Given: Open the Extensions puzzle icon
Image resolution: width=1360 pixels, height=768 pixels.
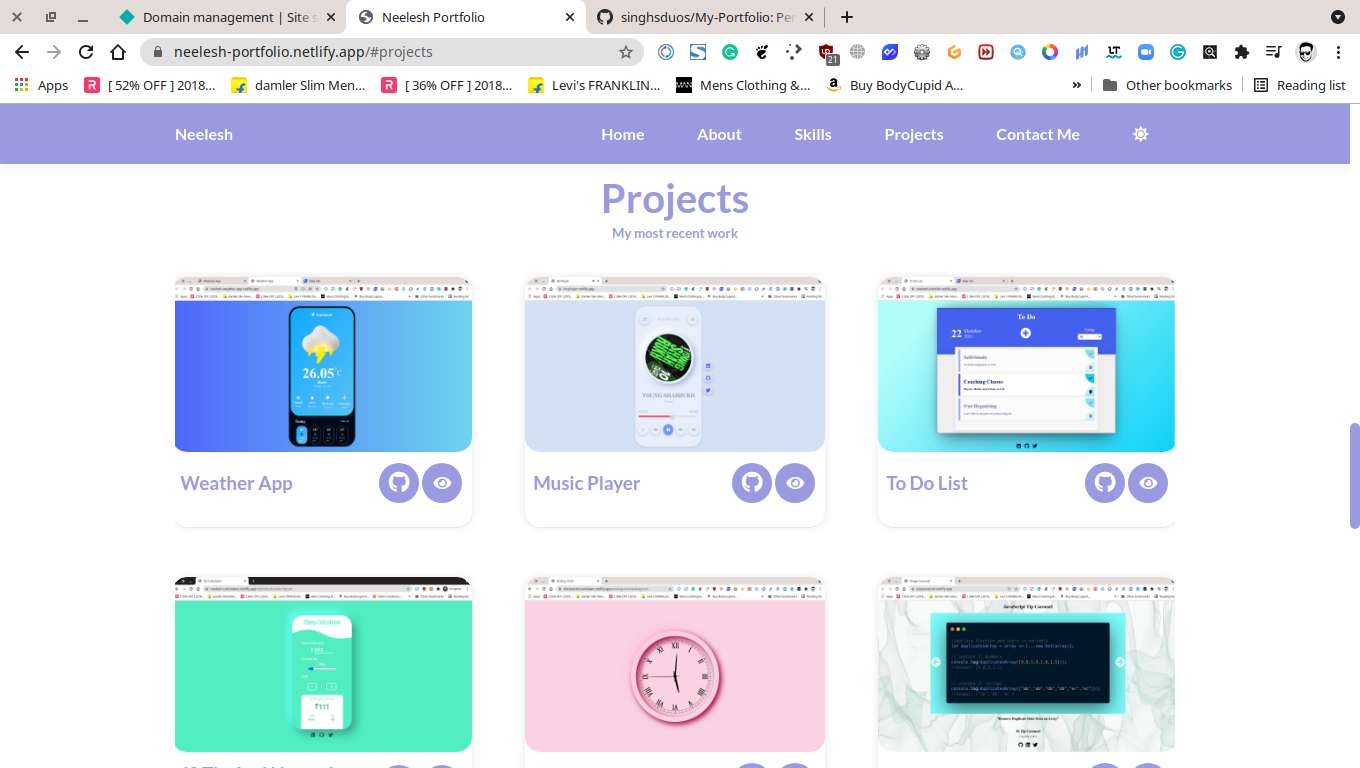Looking at the screenshot, I should pos(1242,52).
